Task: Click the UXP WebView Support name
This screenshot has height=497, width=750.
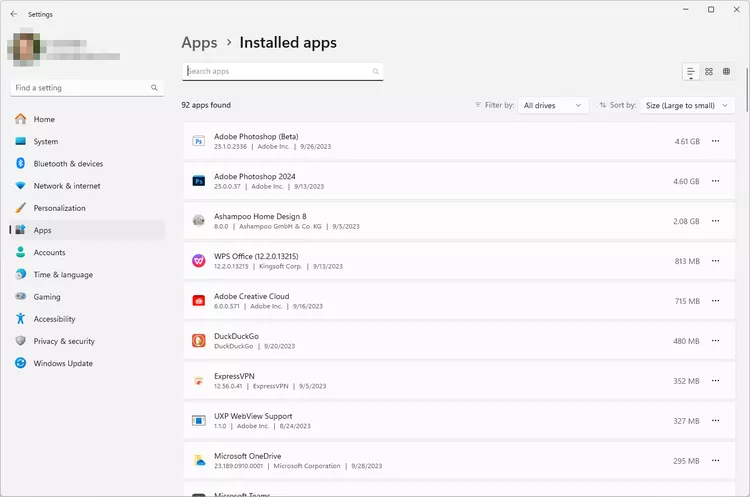Action: 253,416
